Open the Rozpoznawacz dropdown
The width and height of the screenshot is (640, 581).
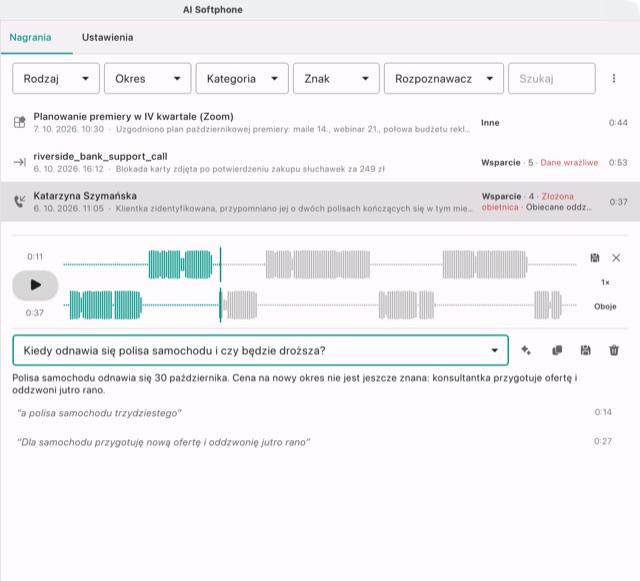(x=444, y=78)
